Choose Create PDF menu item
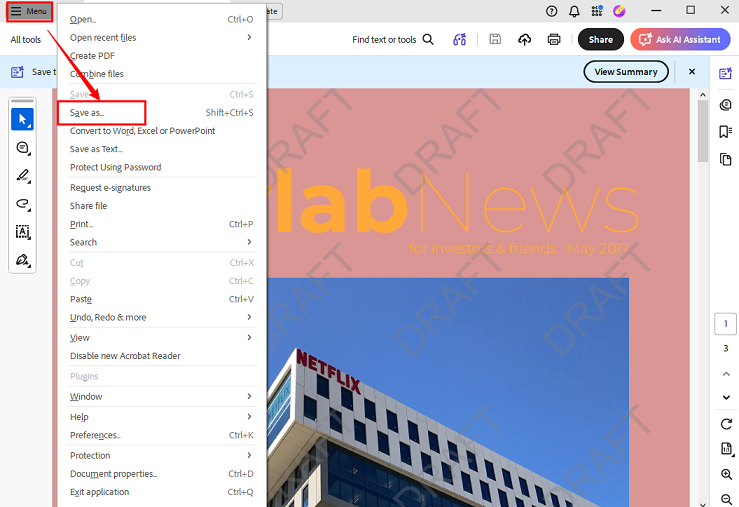 coord(161,56)
